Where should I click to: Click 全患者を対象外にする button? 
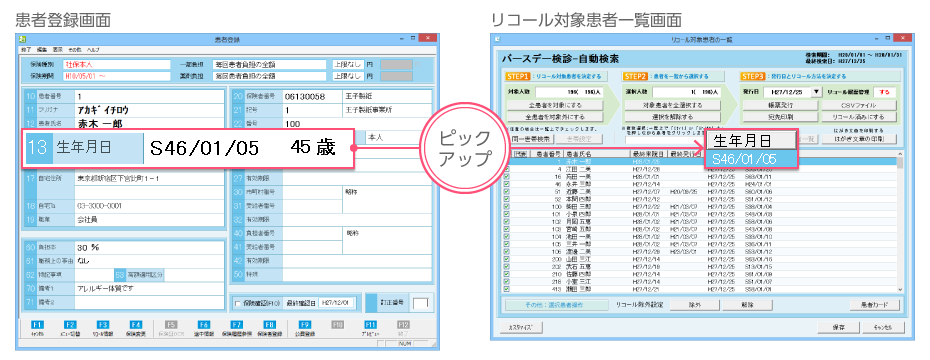[x=555, y=117]
